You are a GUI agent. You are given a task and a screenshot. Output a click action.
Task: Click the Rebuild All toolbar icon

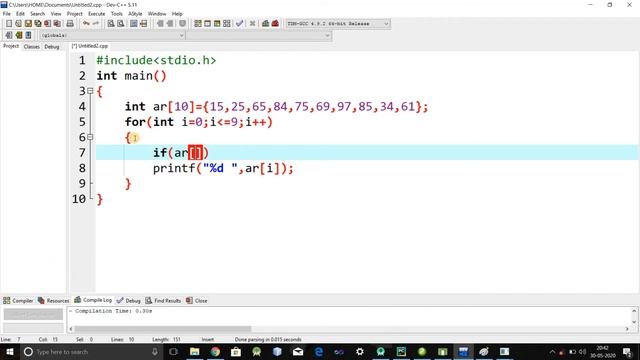click(227, 24)
